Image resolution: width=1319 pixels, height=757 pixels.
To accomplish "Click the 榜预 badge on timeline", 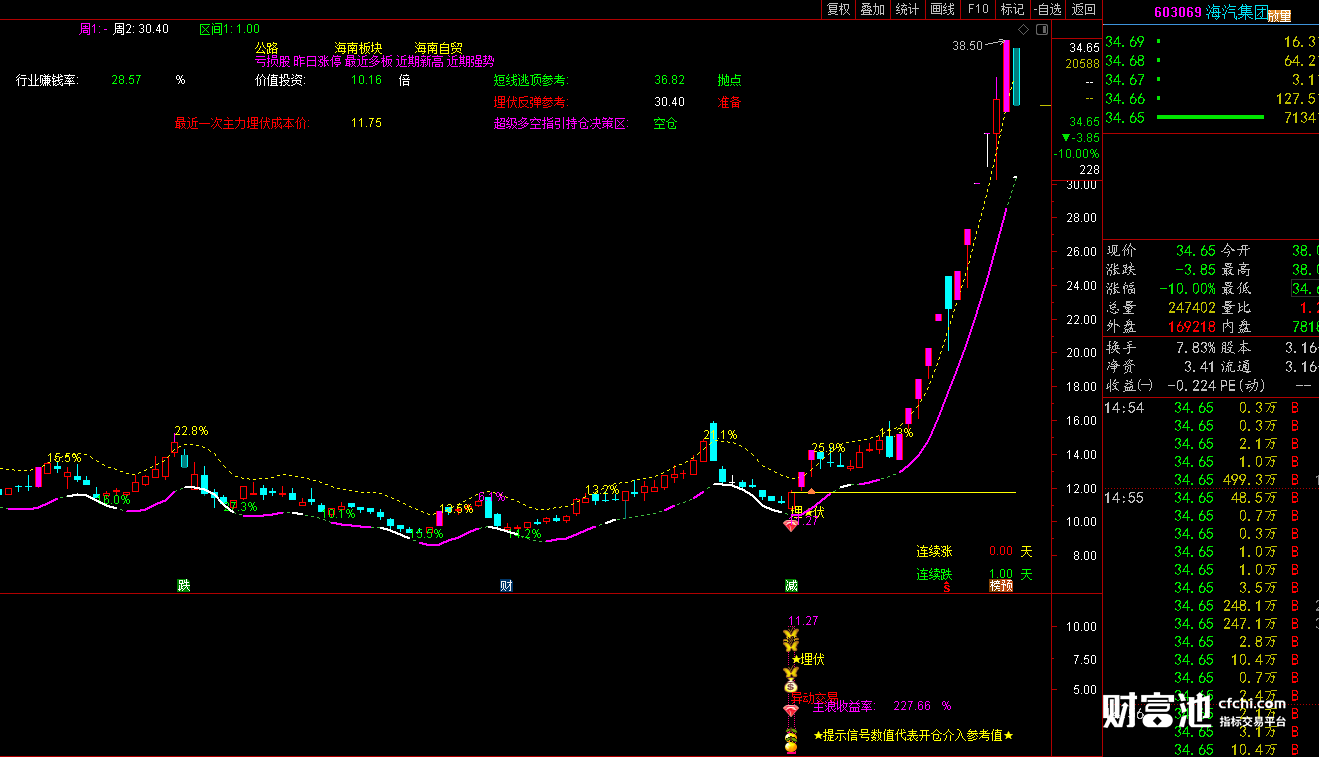I will click(1001, 585).
